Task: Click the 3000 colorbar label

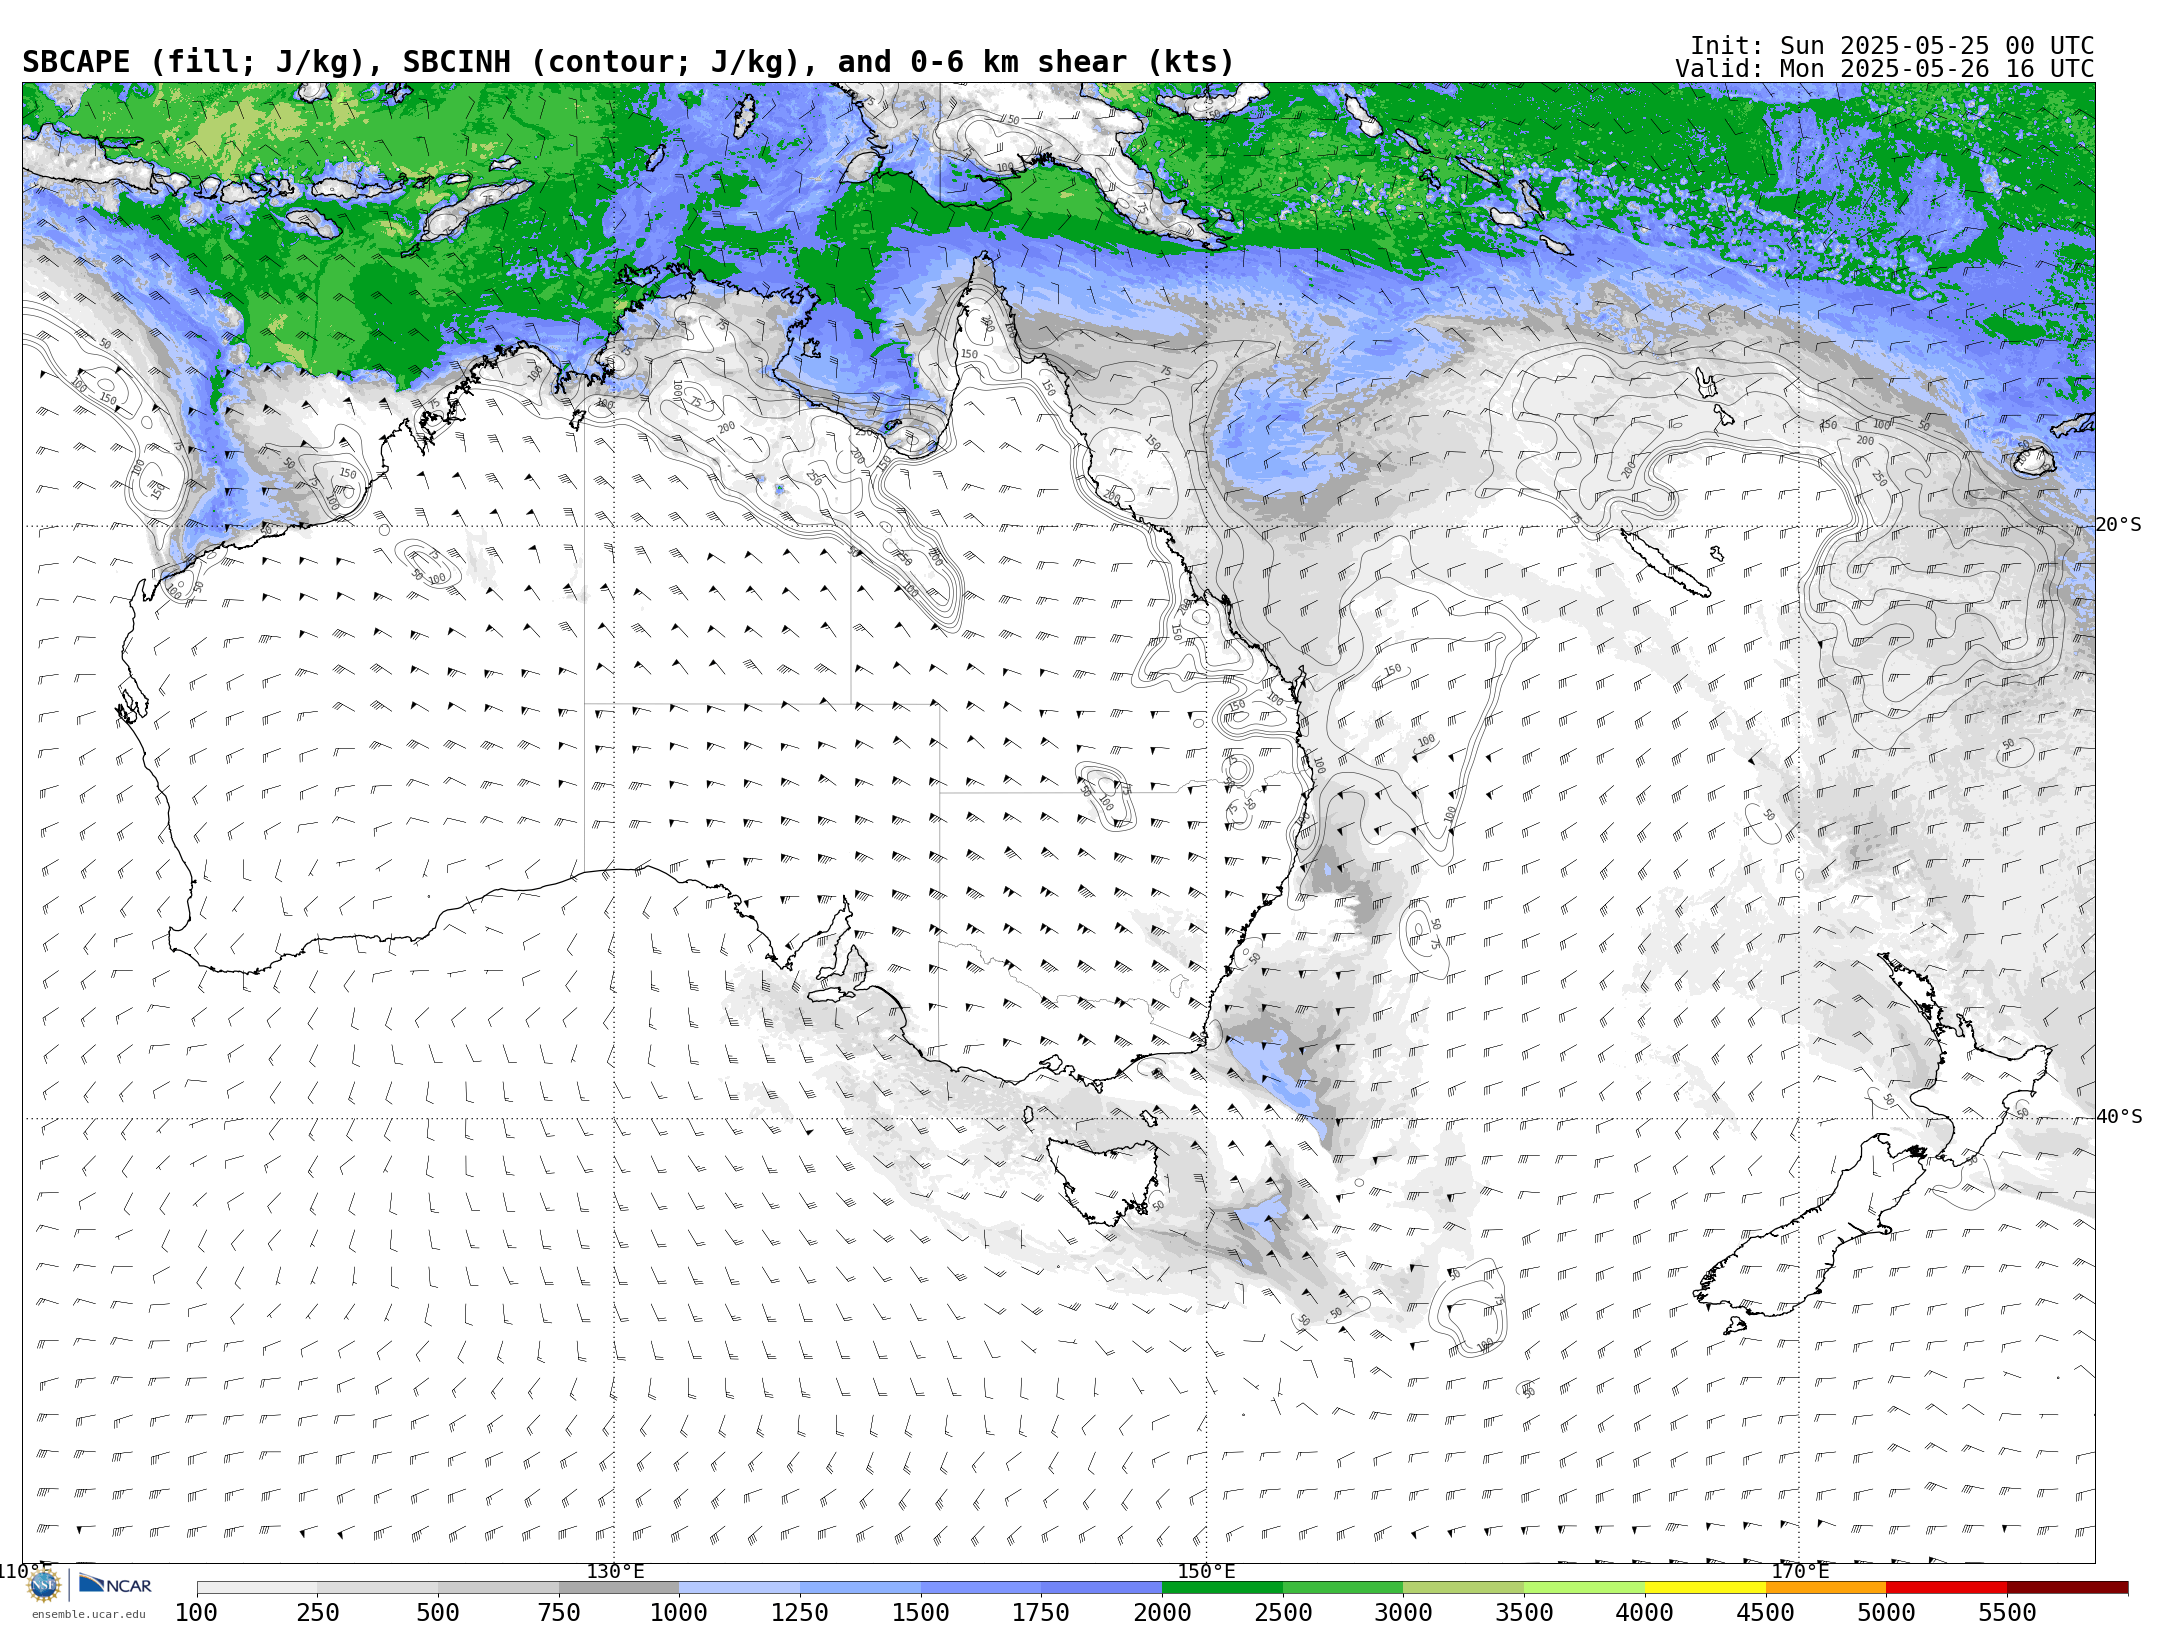Action: pos(1403,1612)
